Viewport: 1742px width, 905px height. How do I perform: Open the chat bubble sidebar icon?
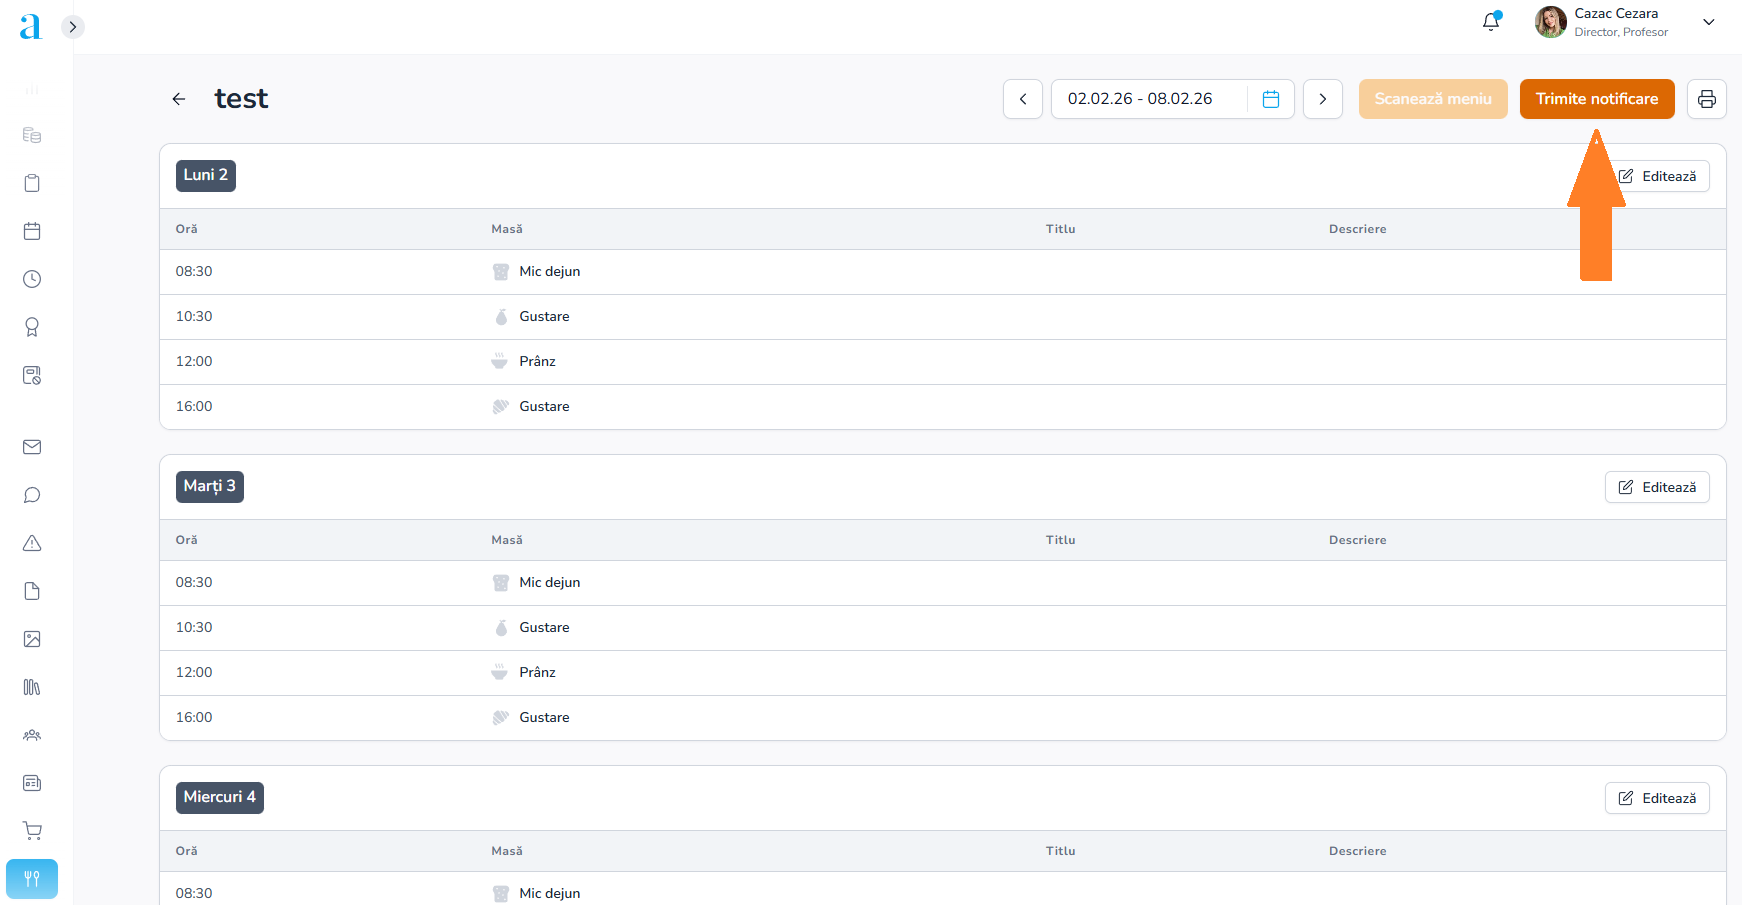pos(32,495)
